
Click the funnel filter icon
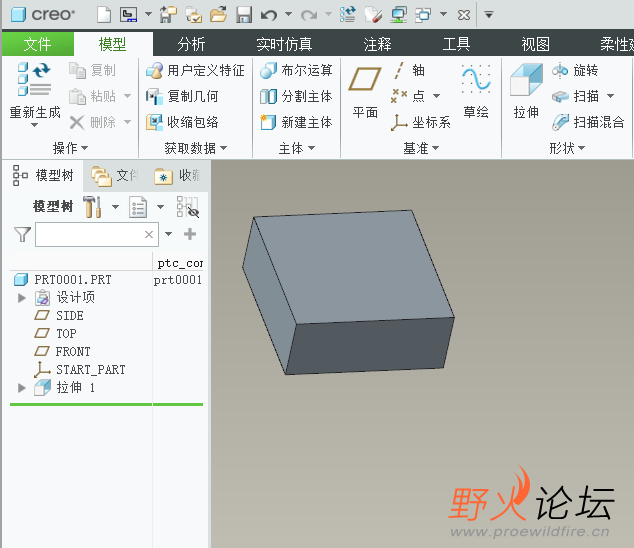[x=22, y=234]
